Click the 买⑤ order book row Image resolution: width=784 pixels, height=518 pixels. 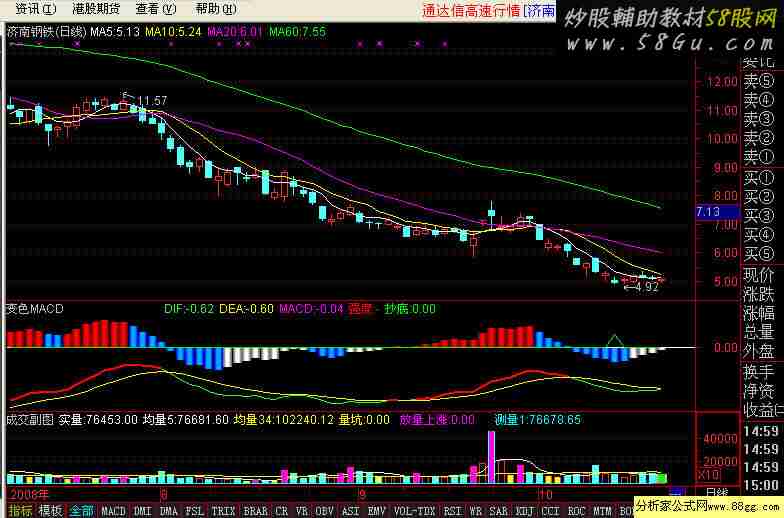point(758,254)
